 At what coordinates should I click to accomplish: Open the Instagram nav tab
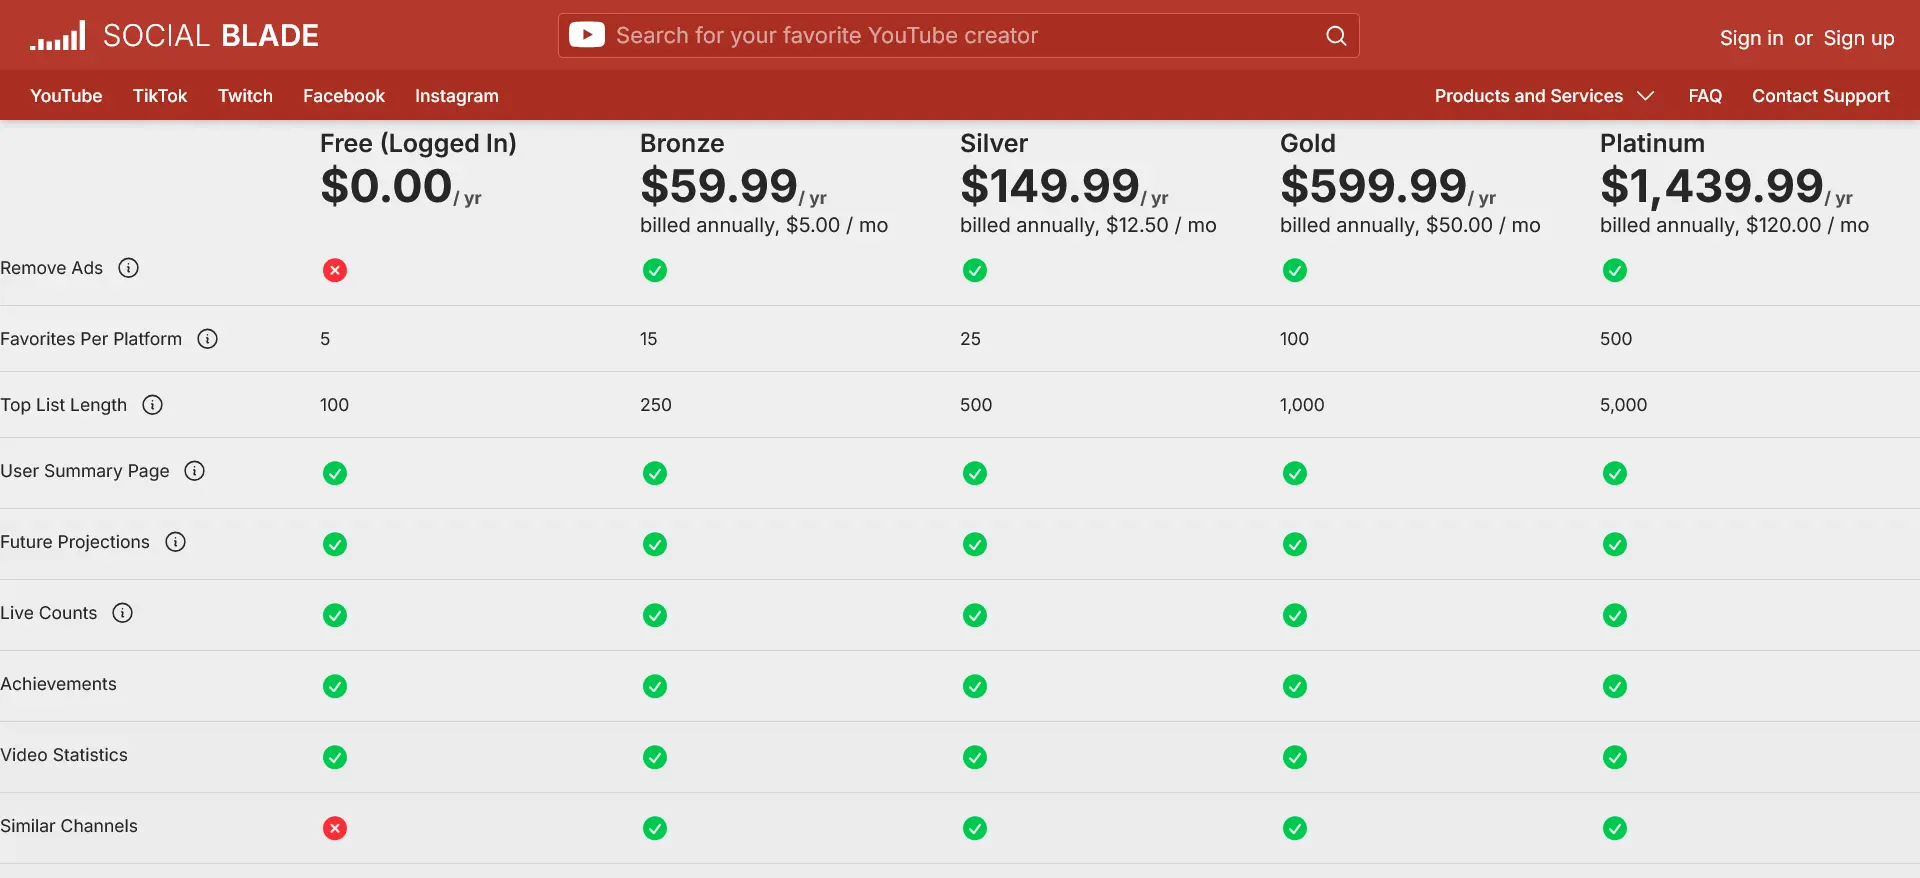(457, 96)
